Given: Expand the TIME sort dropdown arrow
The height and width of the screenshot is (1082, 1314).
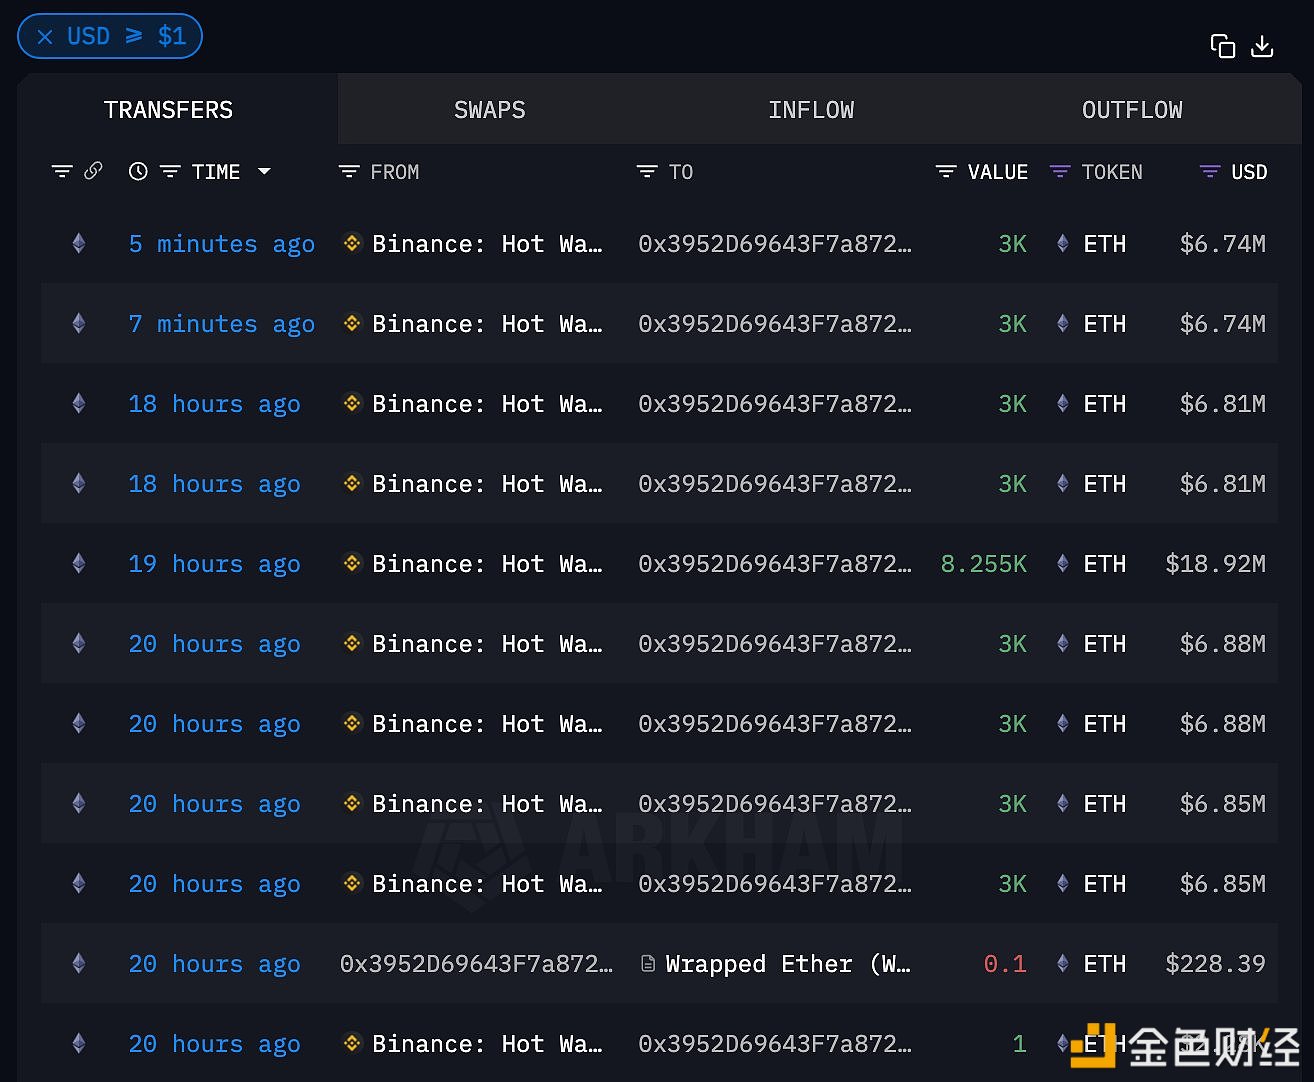Looking at the screenshot, I should pyautogui.click(x=264, y=172).
